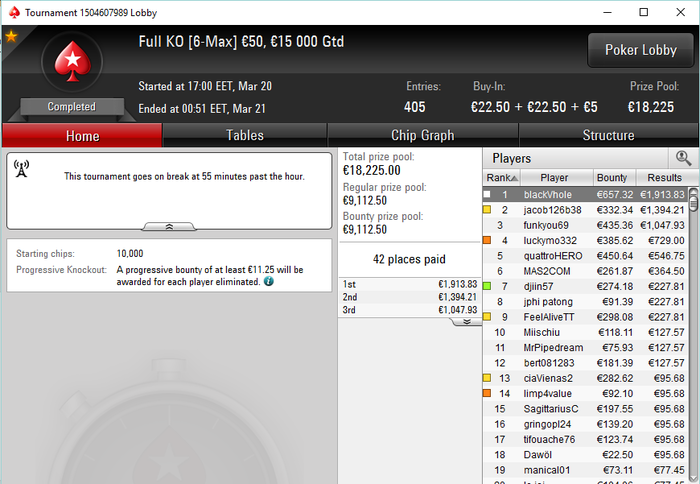Switch to the Tables tab

pos(245,135)
